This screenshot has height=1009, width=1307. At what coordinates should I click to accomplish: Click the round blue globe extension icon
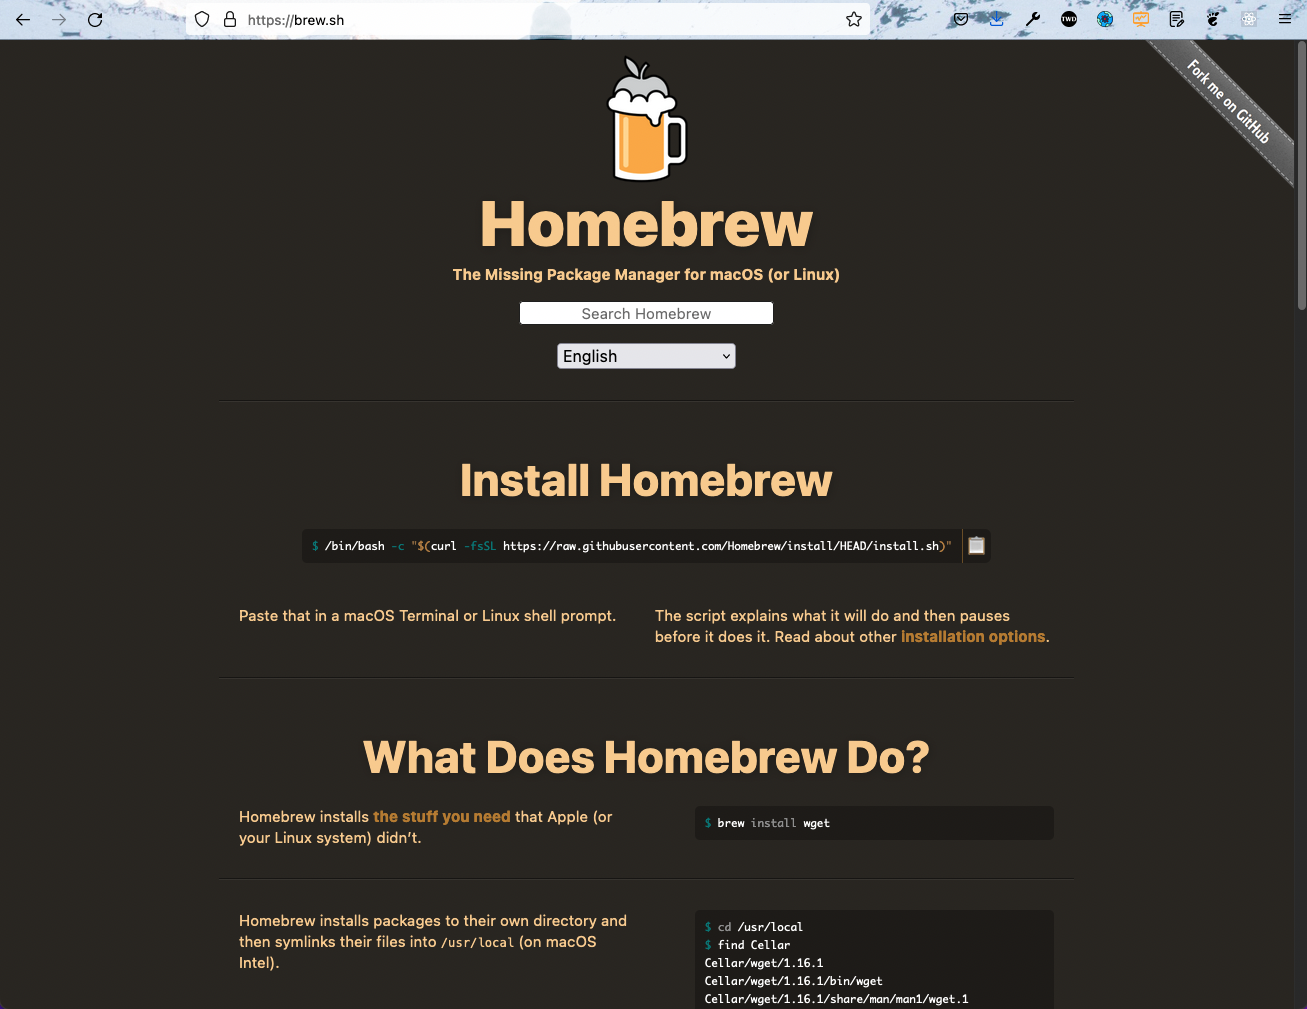[x=1105, y=19]
